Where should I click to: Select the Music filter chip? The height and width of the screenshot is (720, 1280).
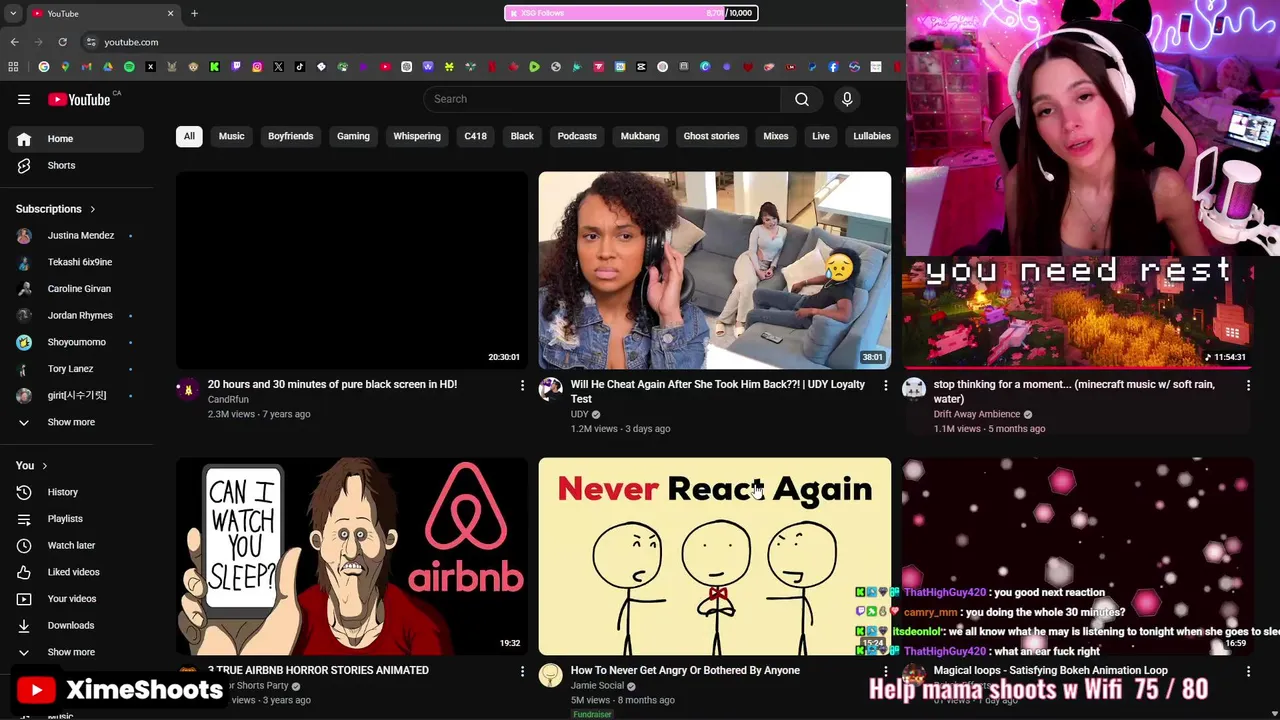(x=231, y=136)
